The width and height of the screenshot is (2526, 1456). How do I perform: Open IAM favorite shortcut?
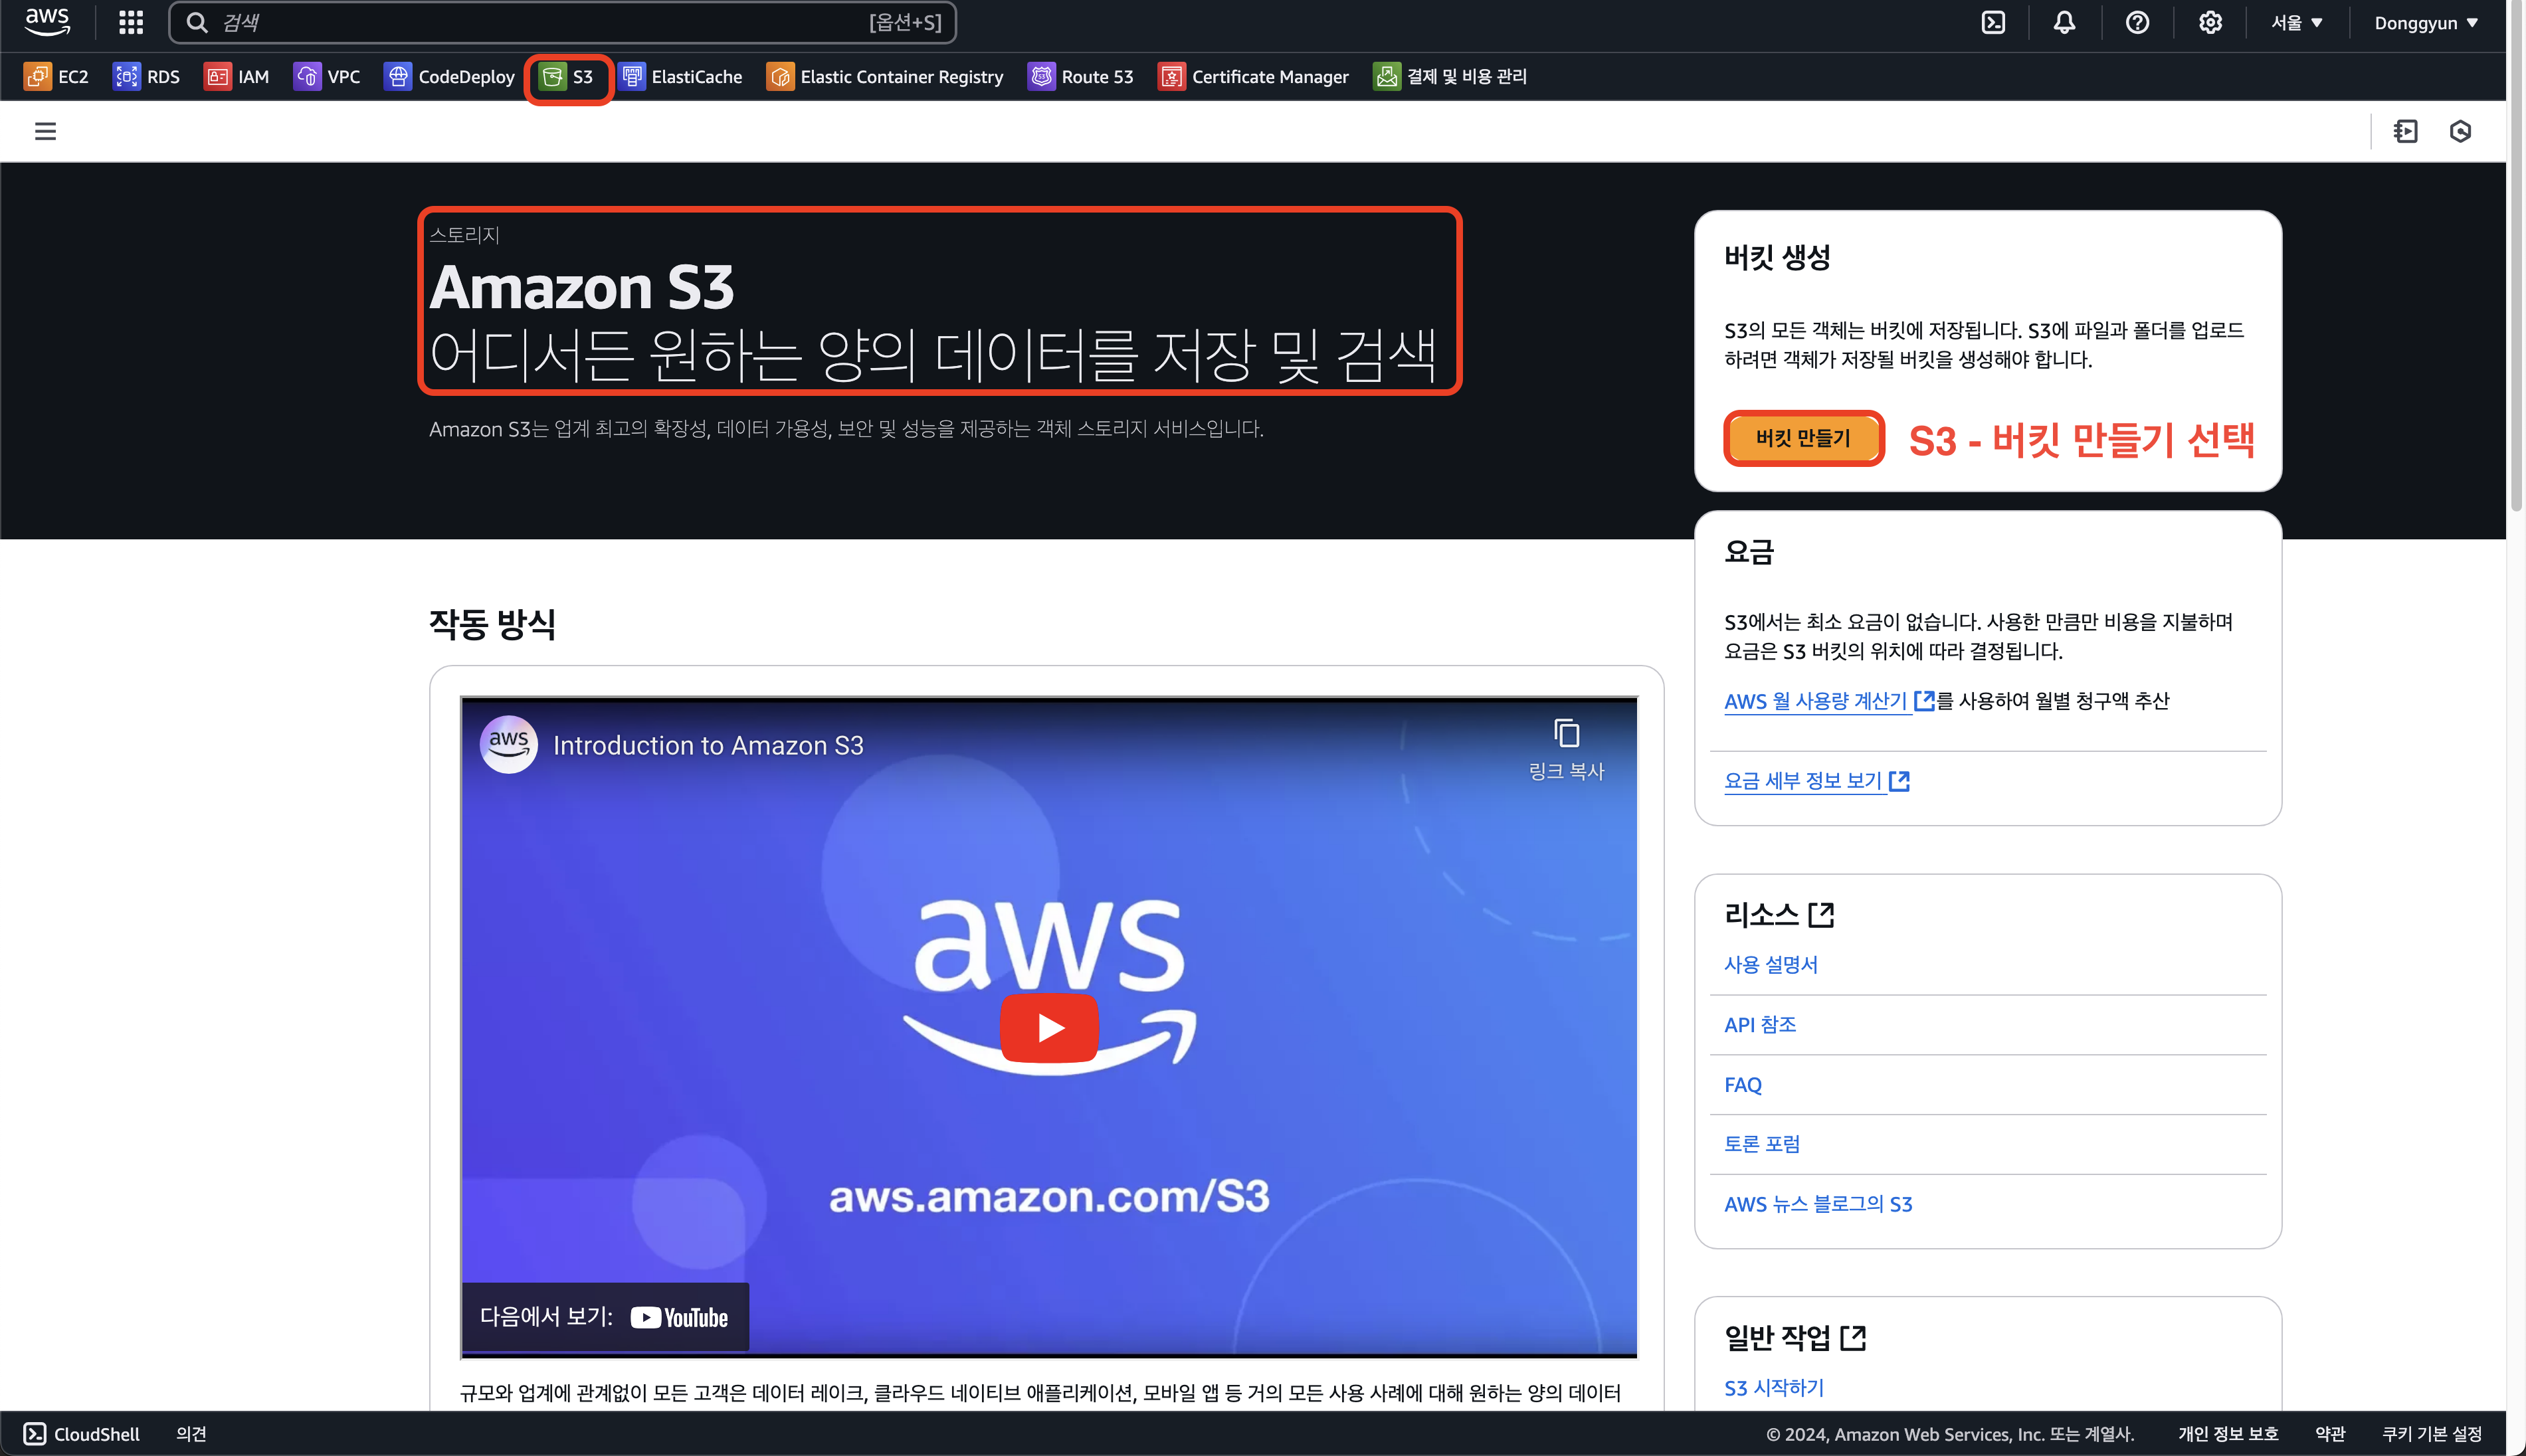click(237, 77)
